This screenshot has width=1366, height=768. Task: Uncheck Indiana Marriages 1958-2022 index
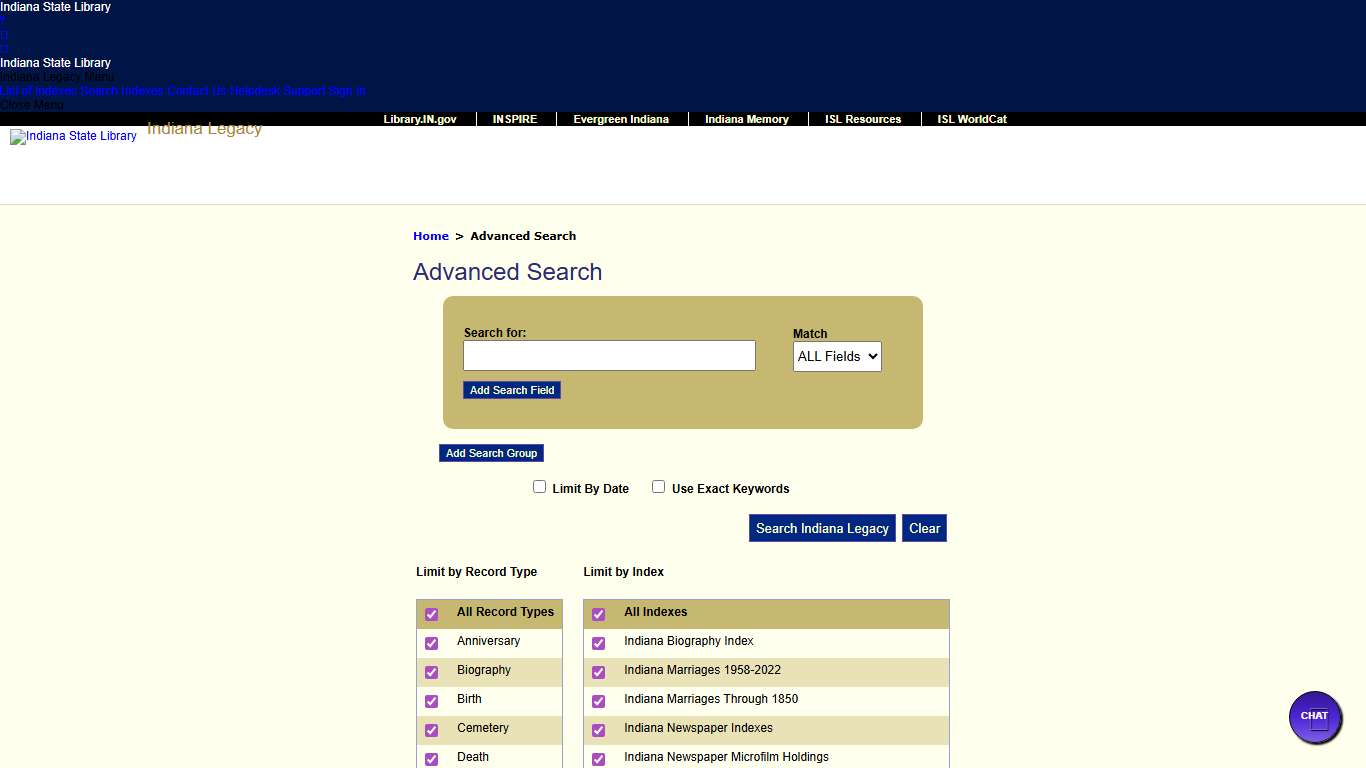point(599,672)
